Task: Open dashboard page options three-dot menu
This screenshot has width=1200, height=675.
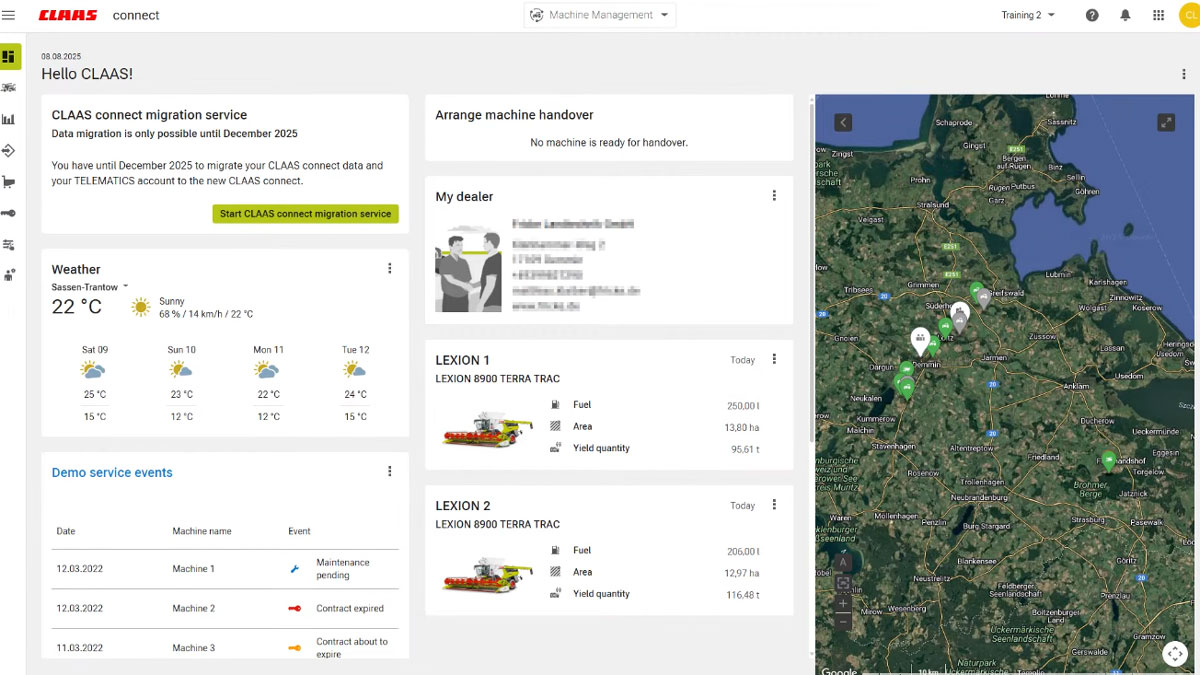Action: [x=1184, y=74]
